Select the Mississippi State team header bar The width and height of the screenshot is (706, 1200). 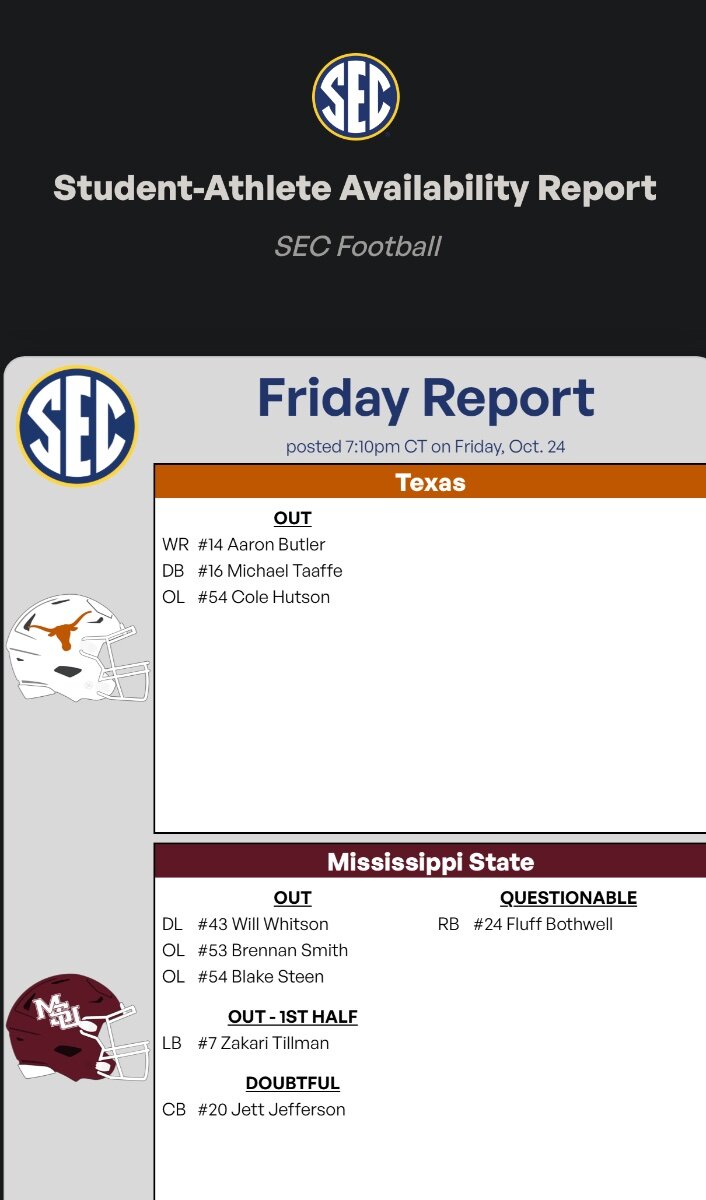coord(430,862)
